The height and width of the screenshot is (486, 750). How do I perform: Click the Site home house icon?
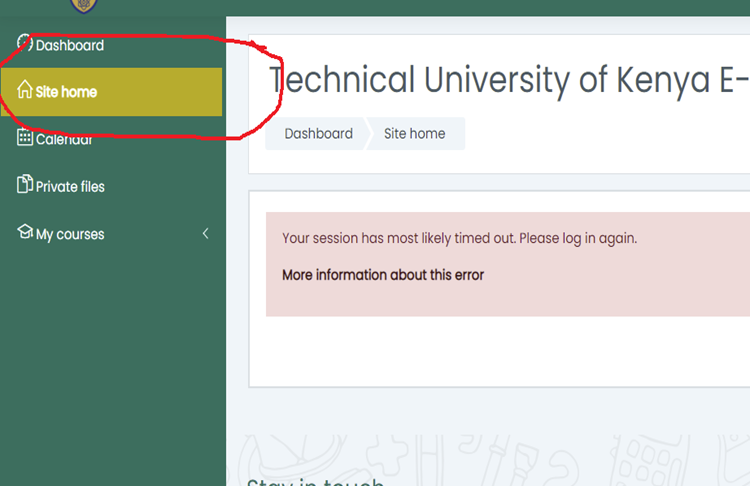(25, 89)
